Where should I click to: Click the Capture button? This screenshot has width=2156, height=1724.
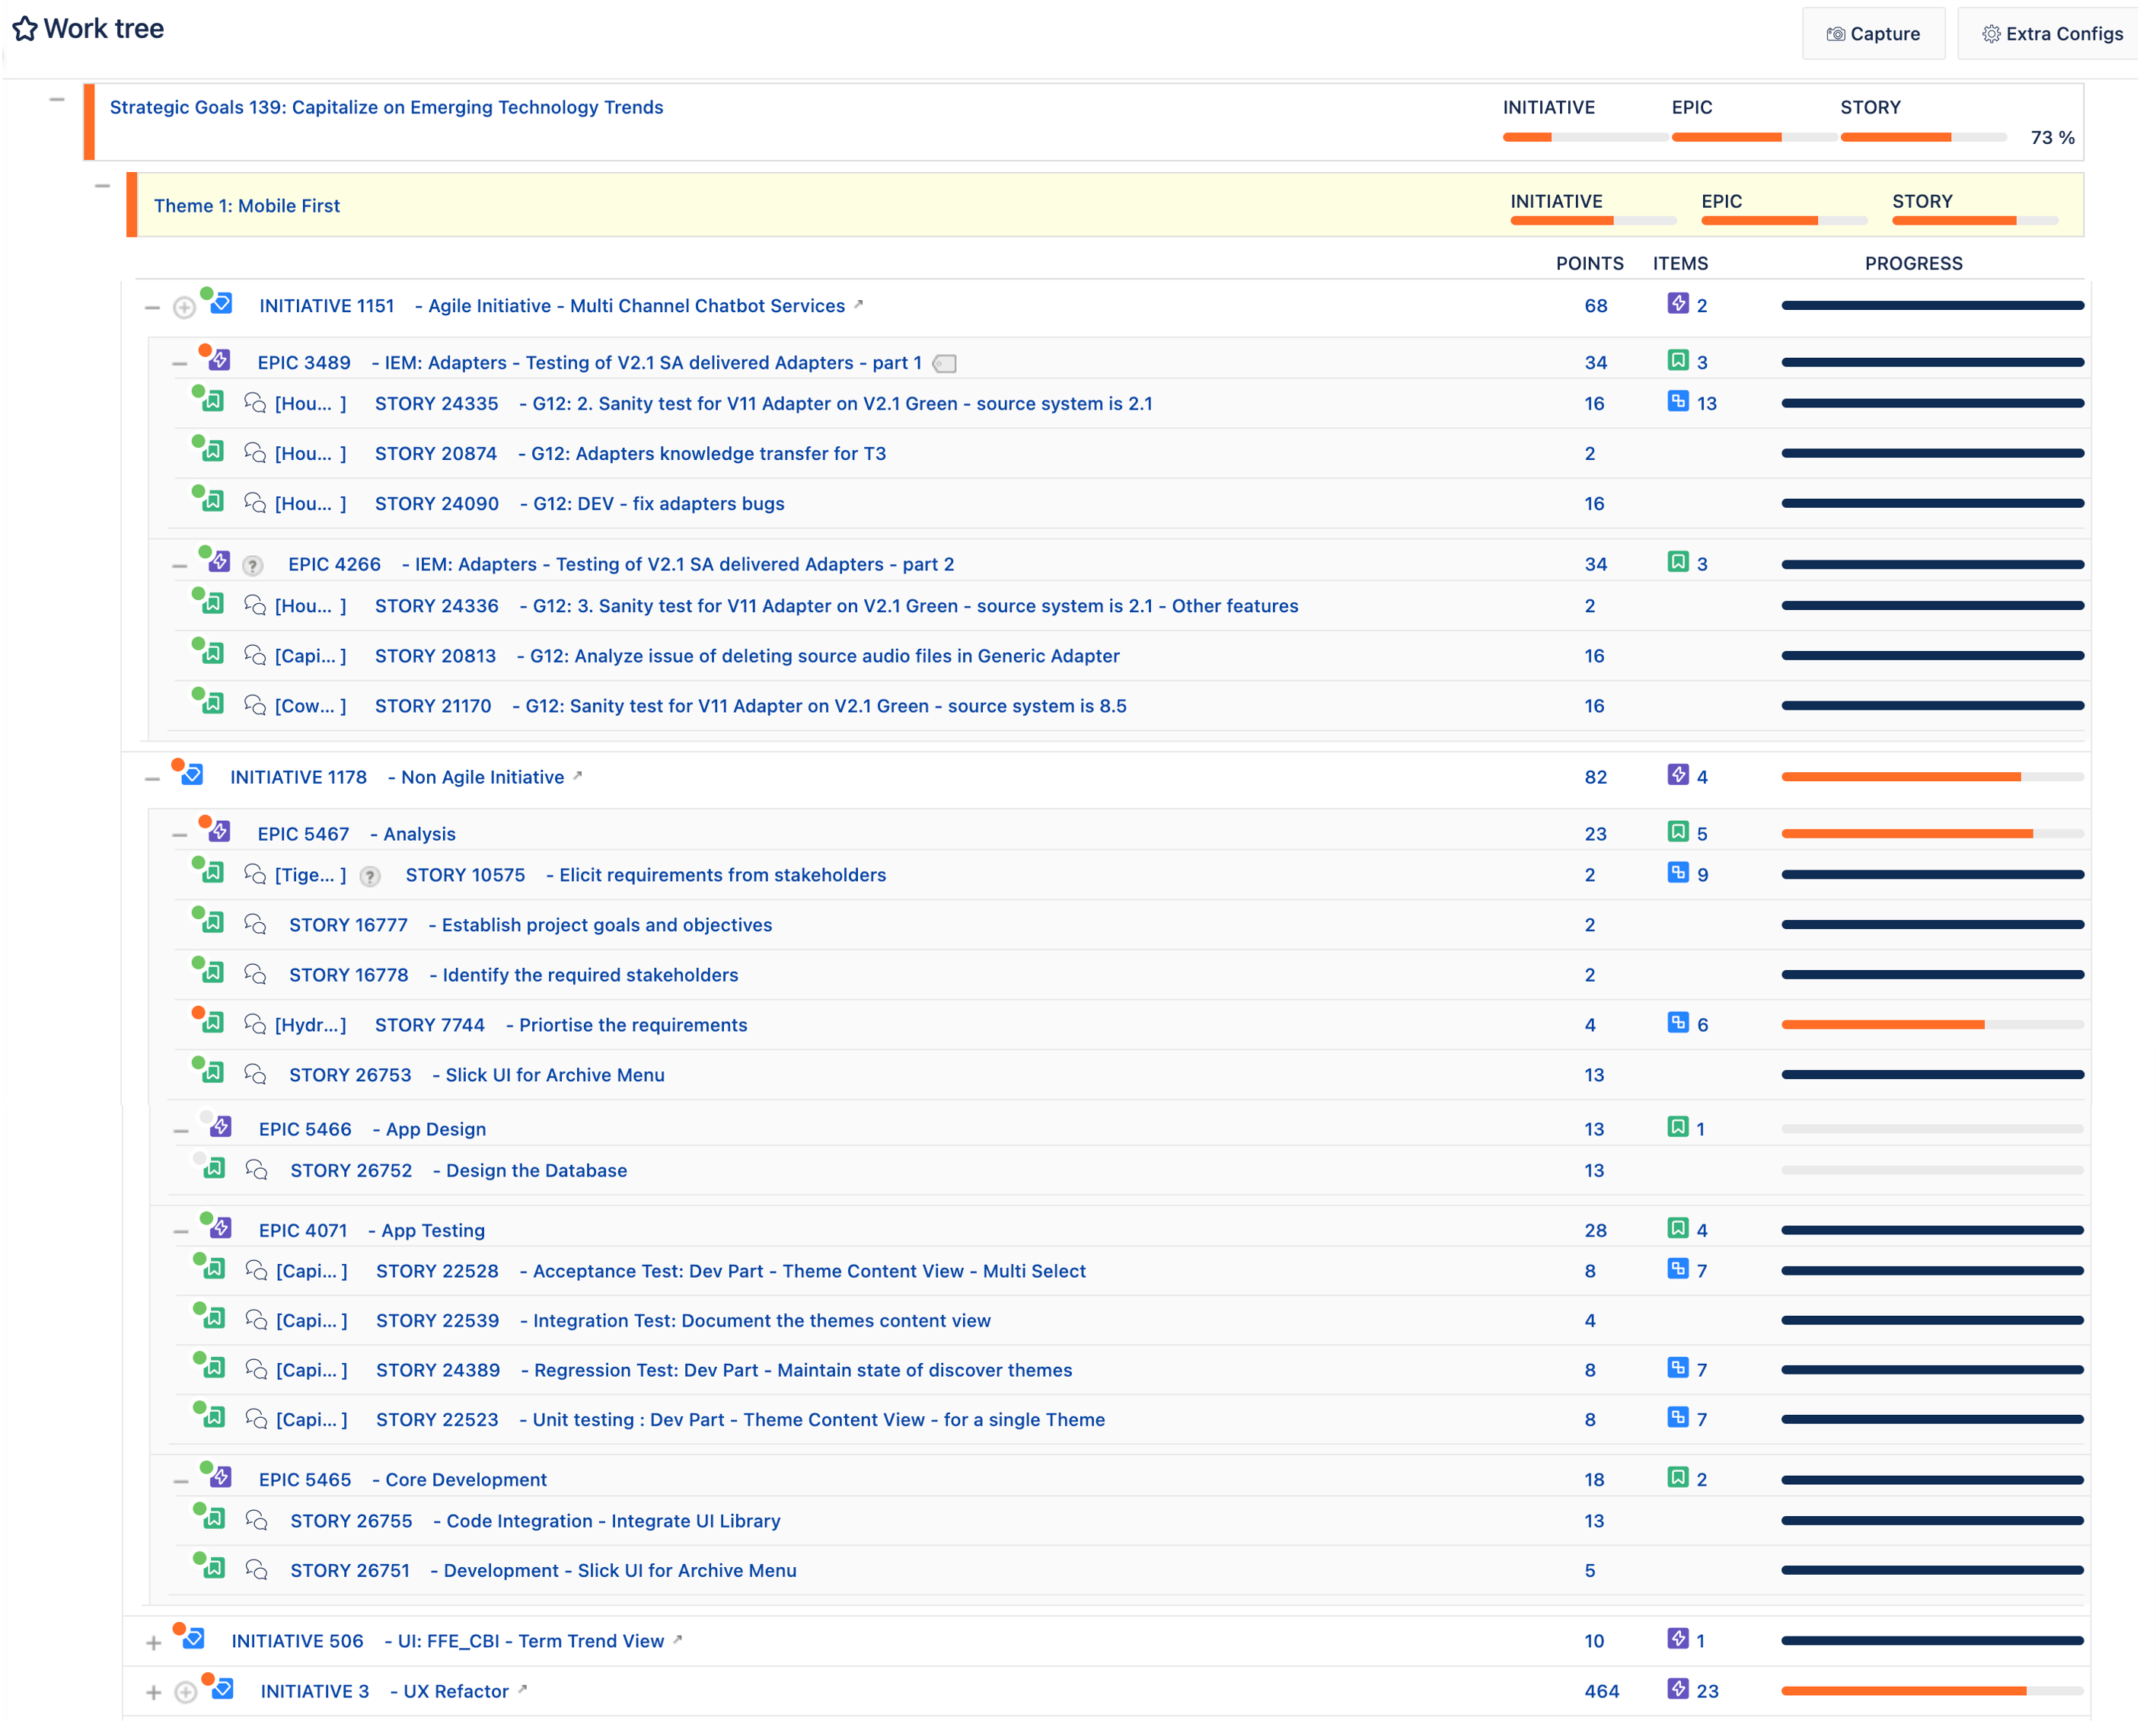click(1888, 34)
